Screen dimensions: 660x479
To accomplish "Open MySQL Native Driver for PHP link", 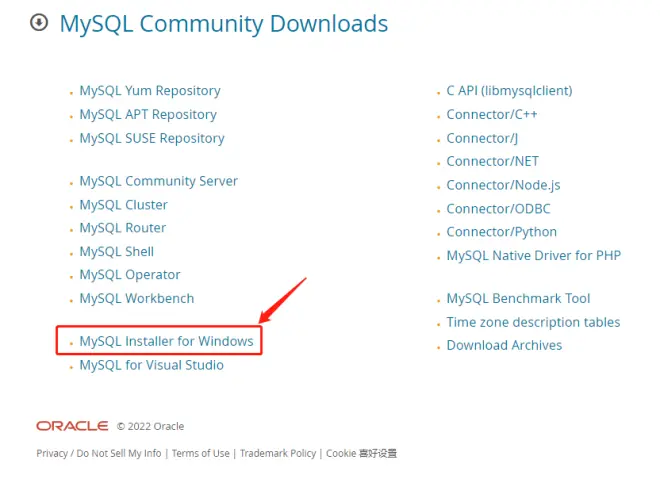I will click(x=534, y=255).
